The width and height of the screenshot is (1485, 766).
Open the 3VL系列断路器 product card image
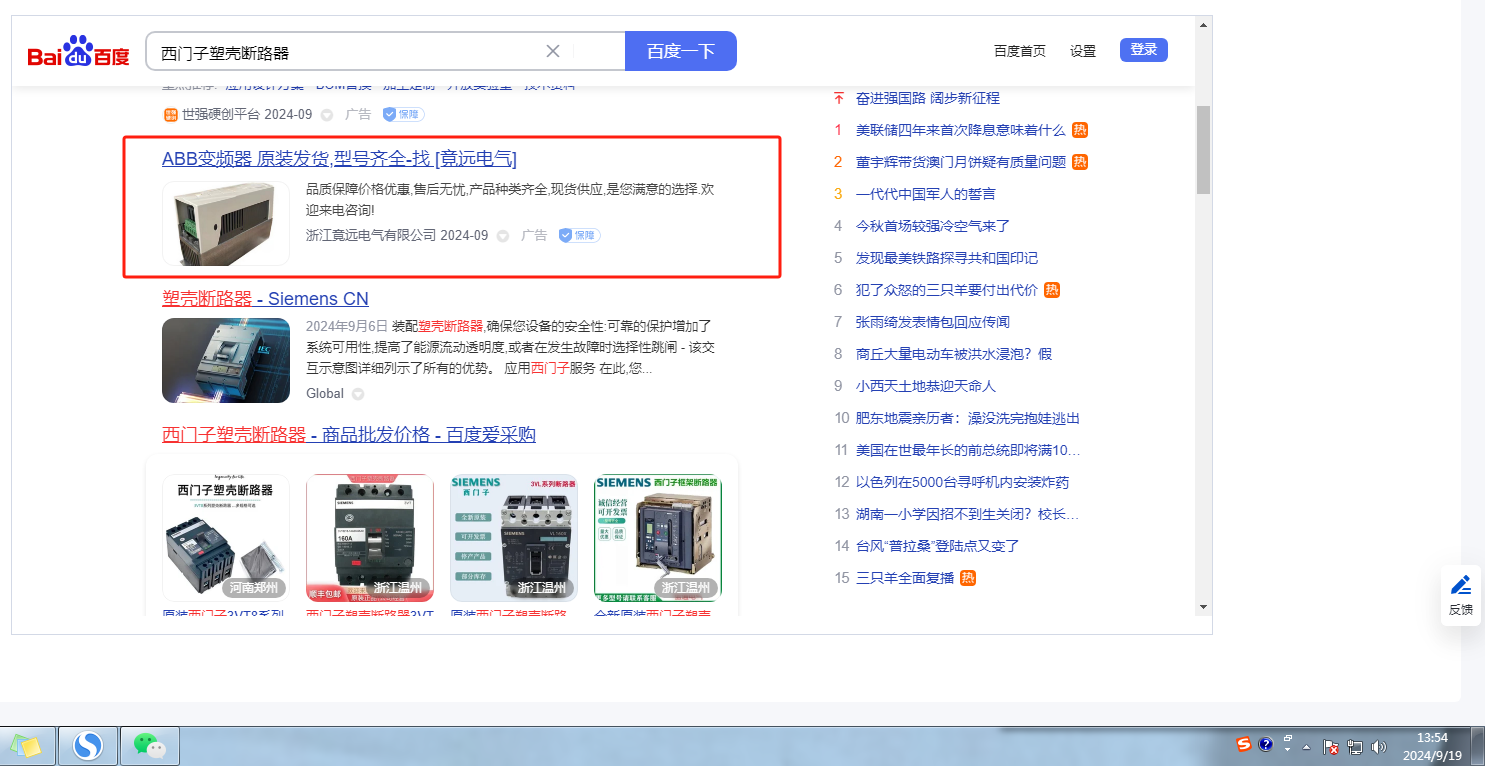[514, 537]
